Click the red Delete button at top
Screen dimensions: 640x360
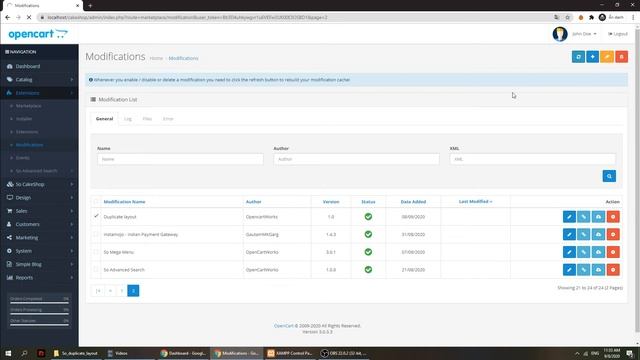point(621,57)
